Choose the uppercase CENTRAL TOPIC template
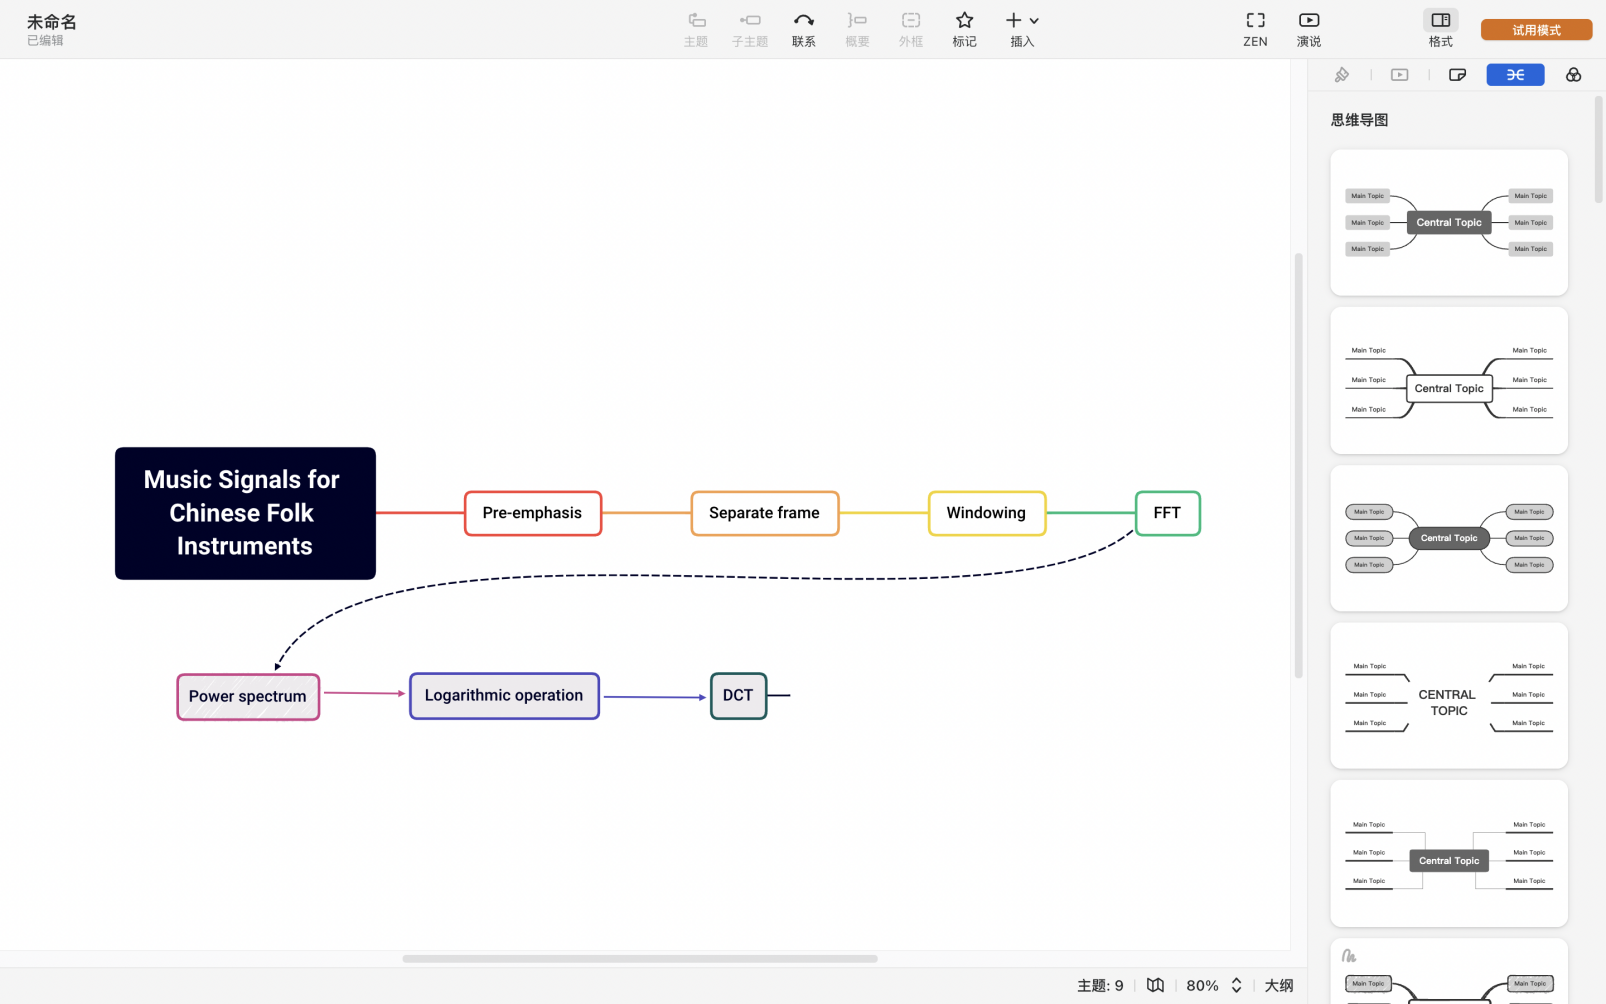 point(1448,696)
